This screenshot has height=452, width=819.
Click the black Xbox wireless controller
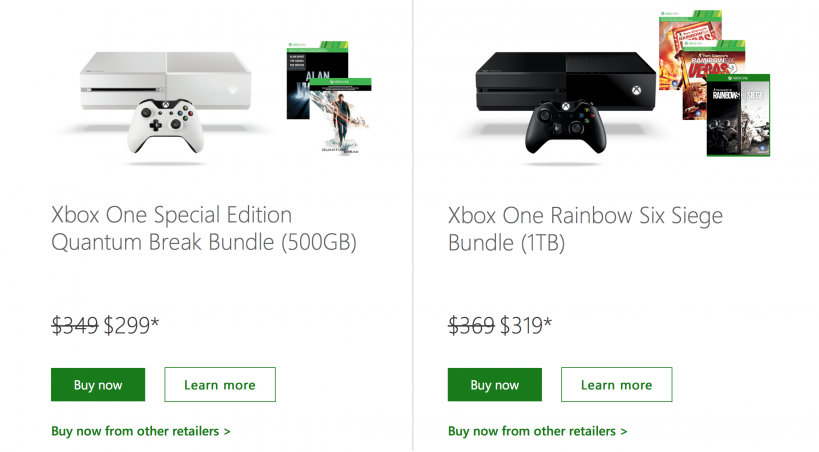pos(564,127)
